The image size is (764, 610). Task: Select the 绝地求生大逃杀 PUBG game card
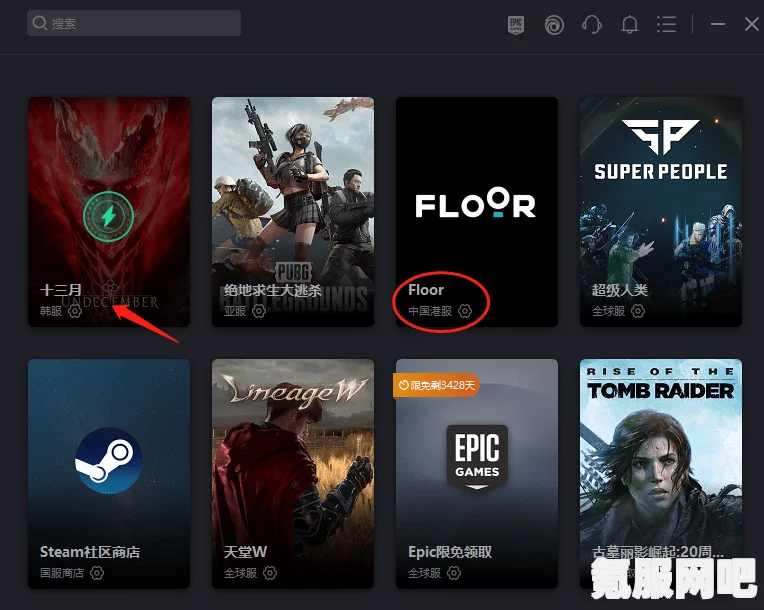click(293, 211)
